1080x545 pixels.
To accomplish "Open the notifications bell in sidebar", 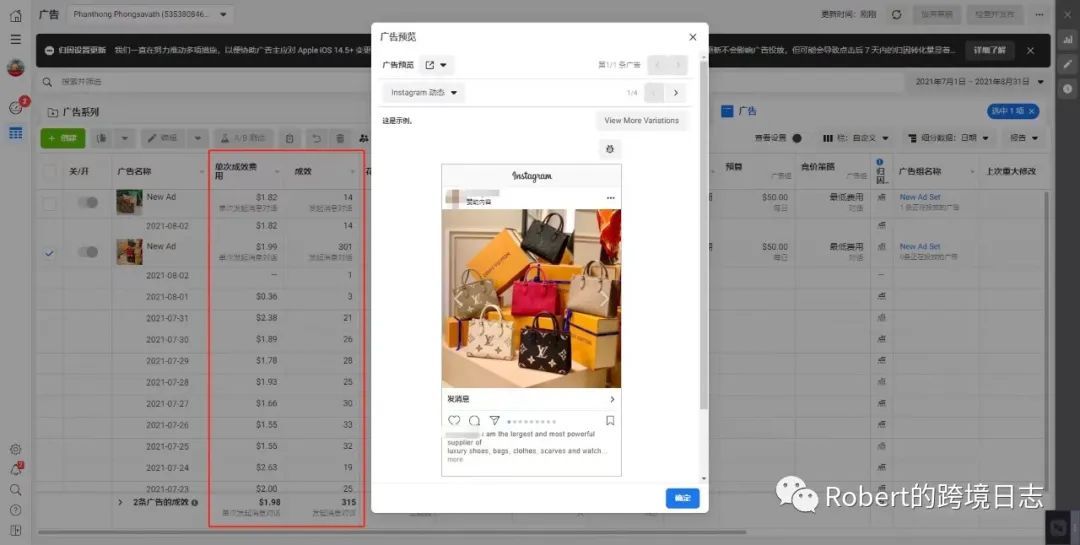I will pyautogui.click(x=15, y=470).
